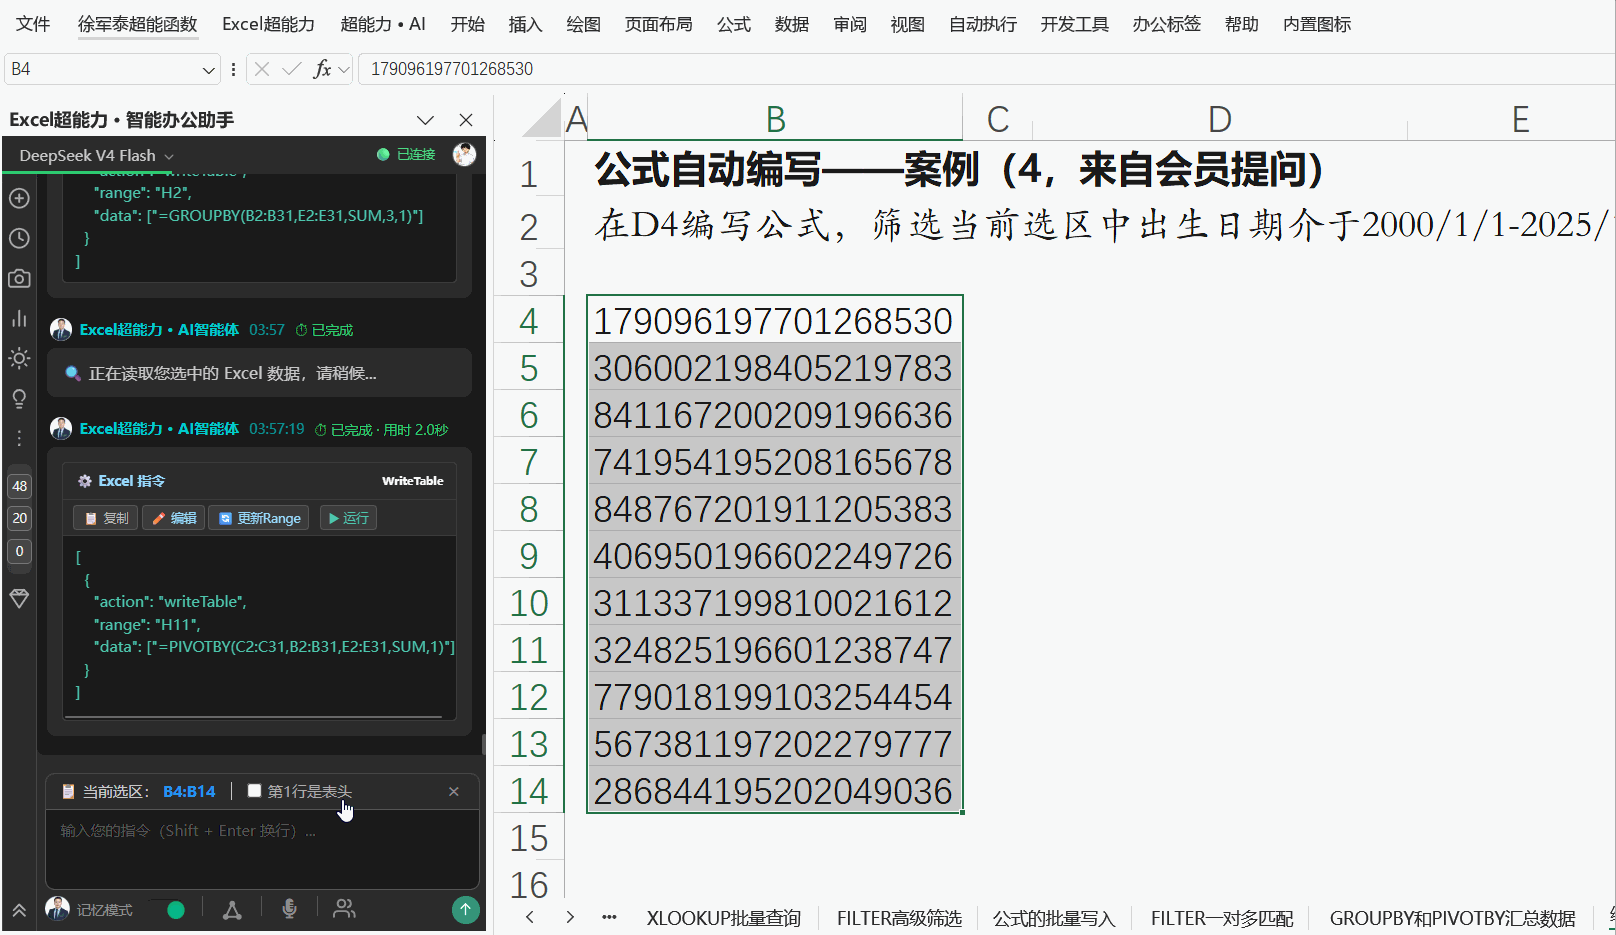Expand the formula bar options dropdown next to fx
The height and width of the screenshot is (935, 1616).
point(344,70)
